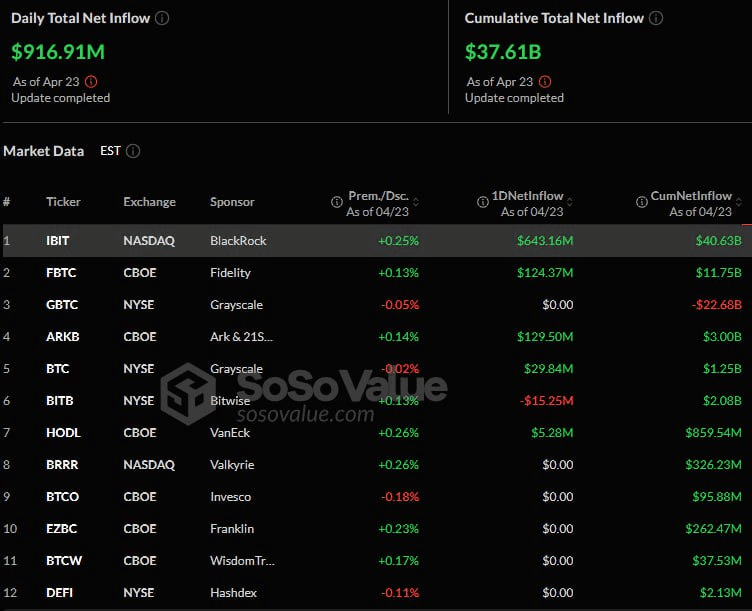752x611 pixels.
Task: Select IBIT ticker row
Action: click(x=377, y=241)
